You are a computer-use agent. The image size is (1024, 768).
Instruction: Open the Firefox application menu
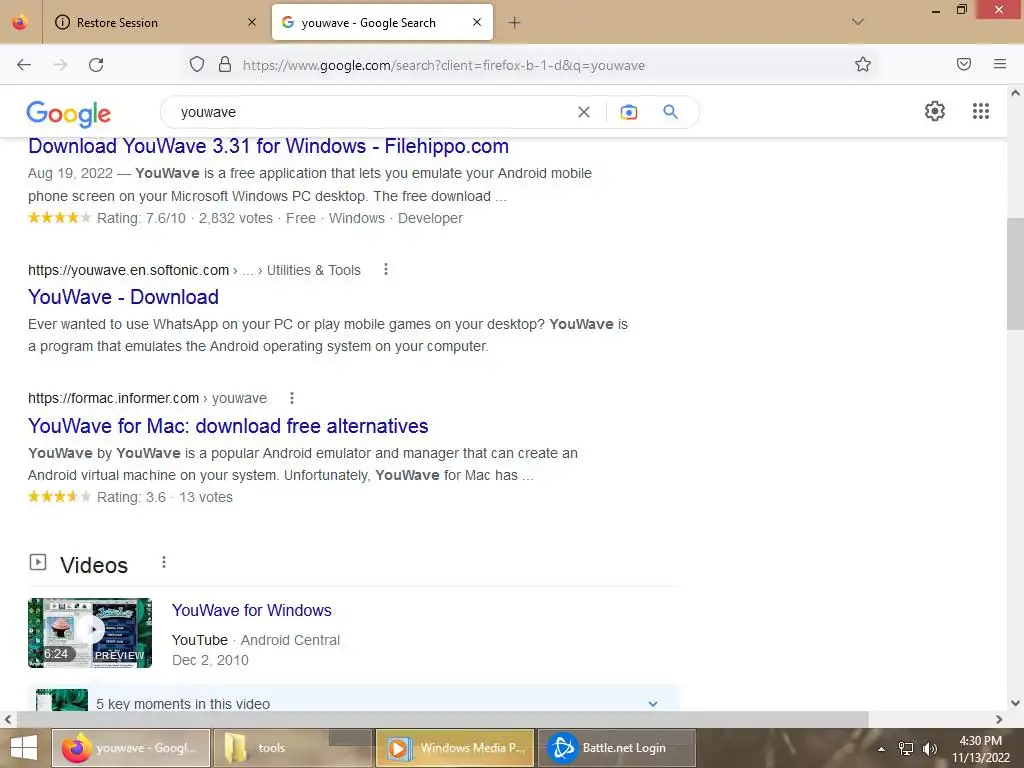(1000, 64)
